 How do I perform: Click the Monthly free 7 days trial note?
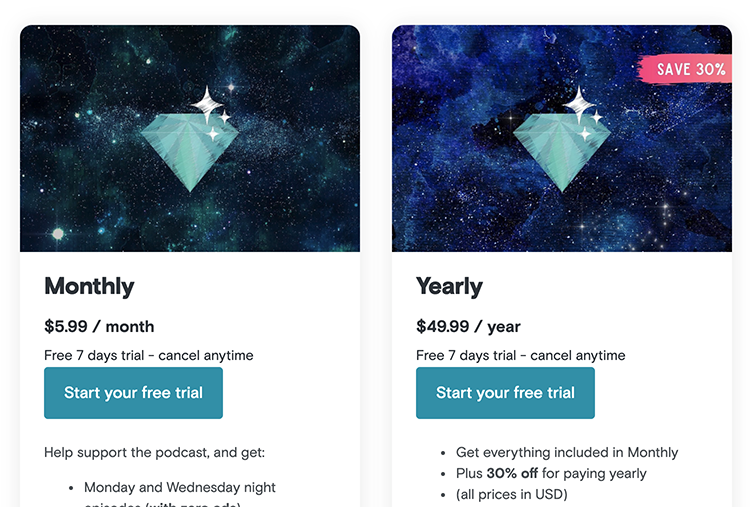(x=149, y=355)
